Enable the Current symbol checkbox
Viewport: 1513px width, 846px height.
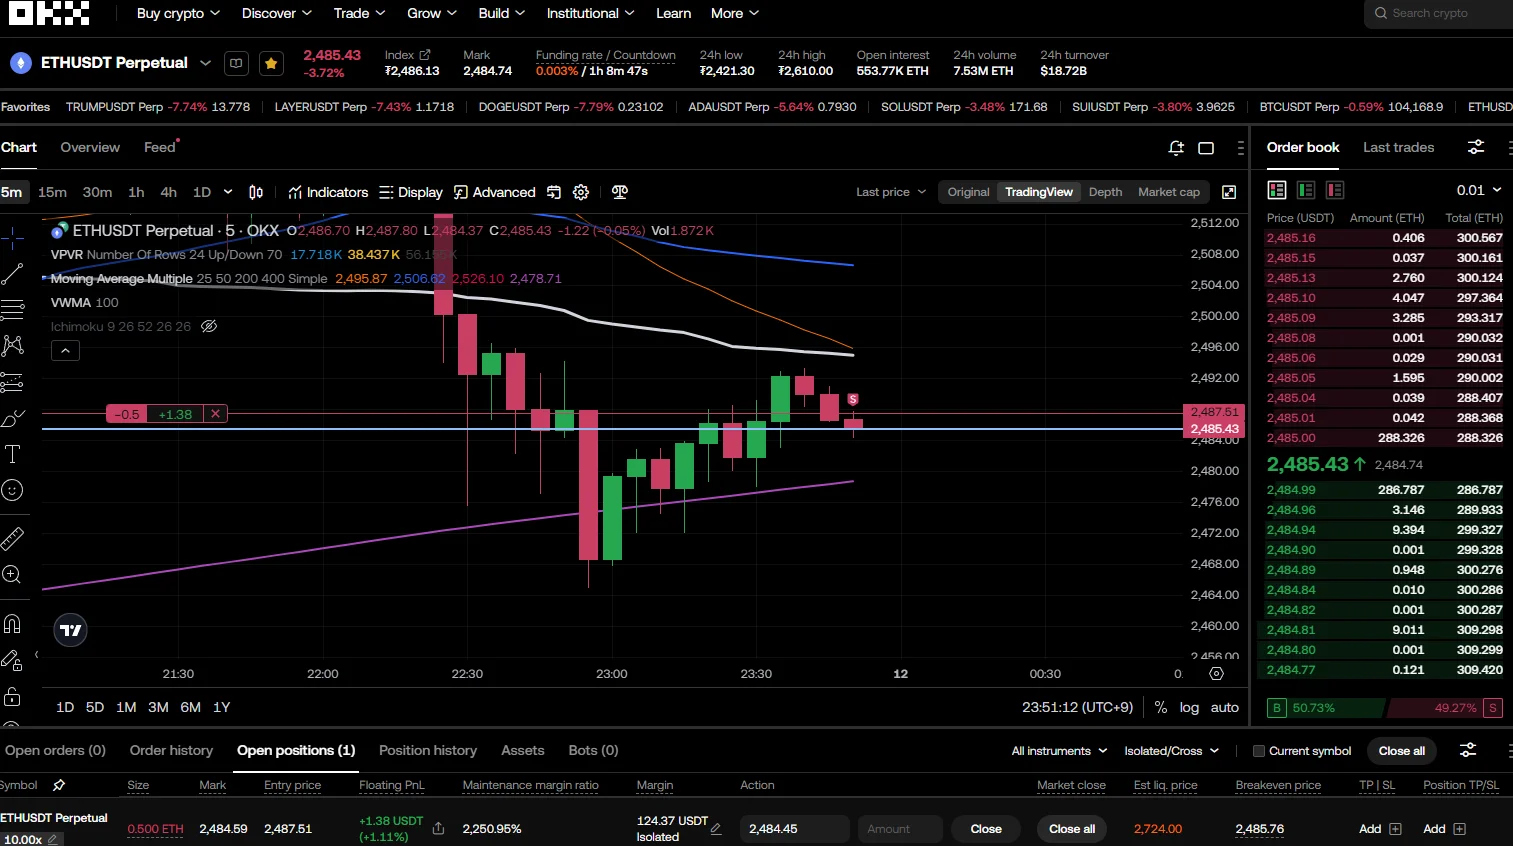(1259, 751)
